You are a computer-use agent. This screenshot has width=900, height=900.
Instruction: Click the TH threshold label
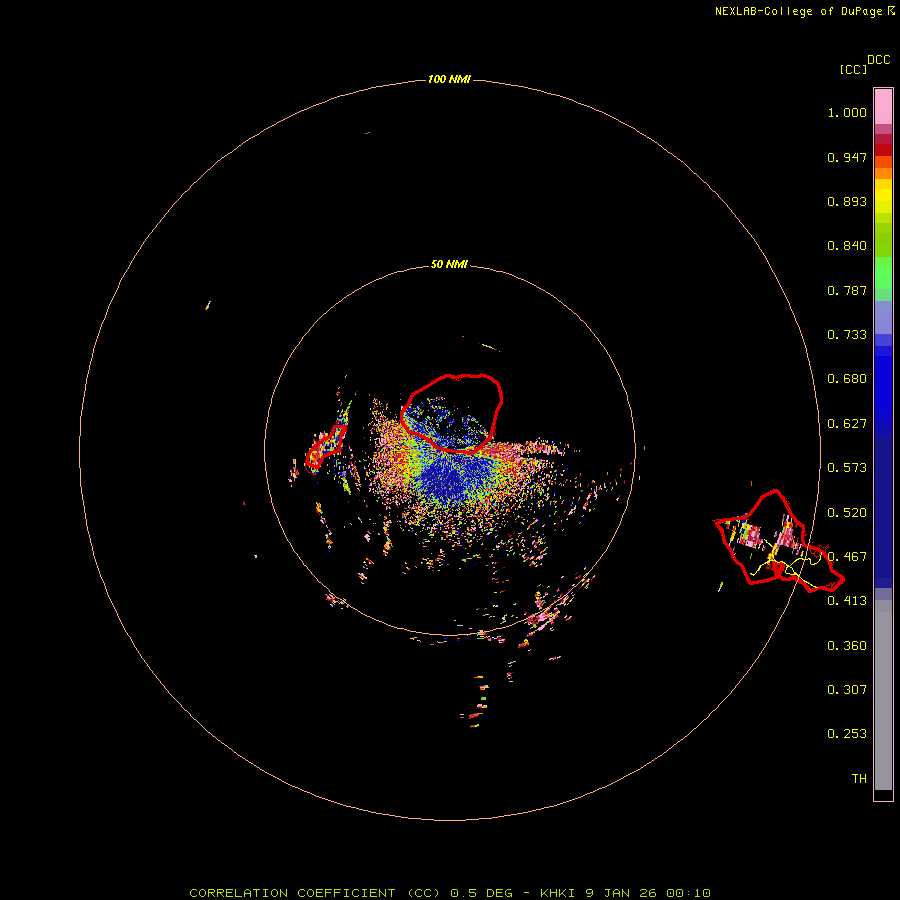tap(859, 779)
